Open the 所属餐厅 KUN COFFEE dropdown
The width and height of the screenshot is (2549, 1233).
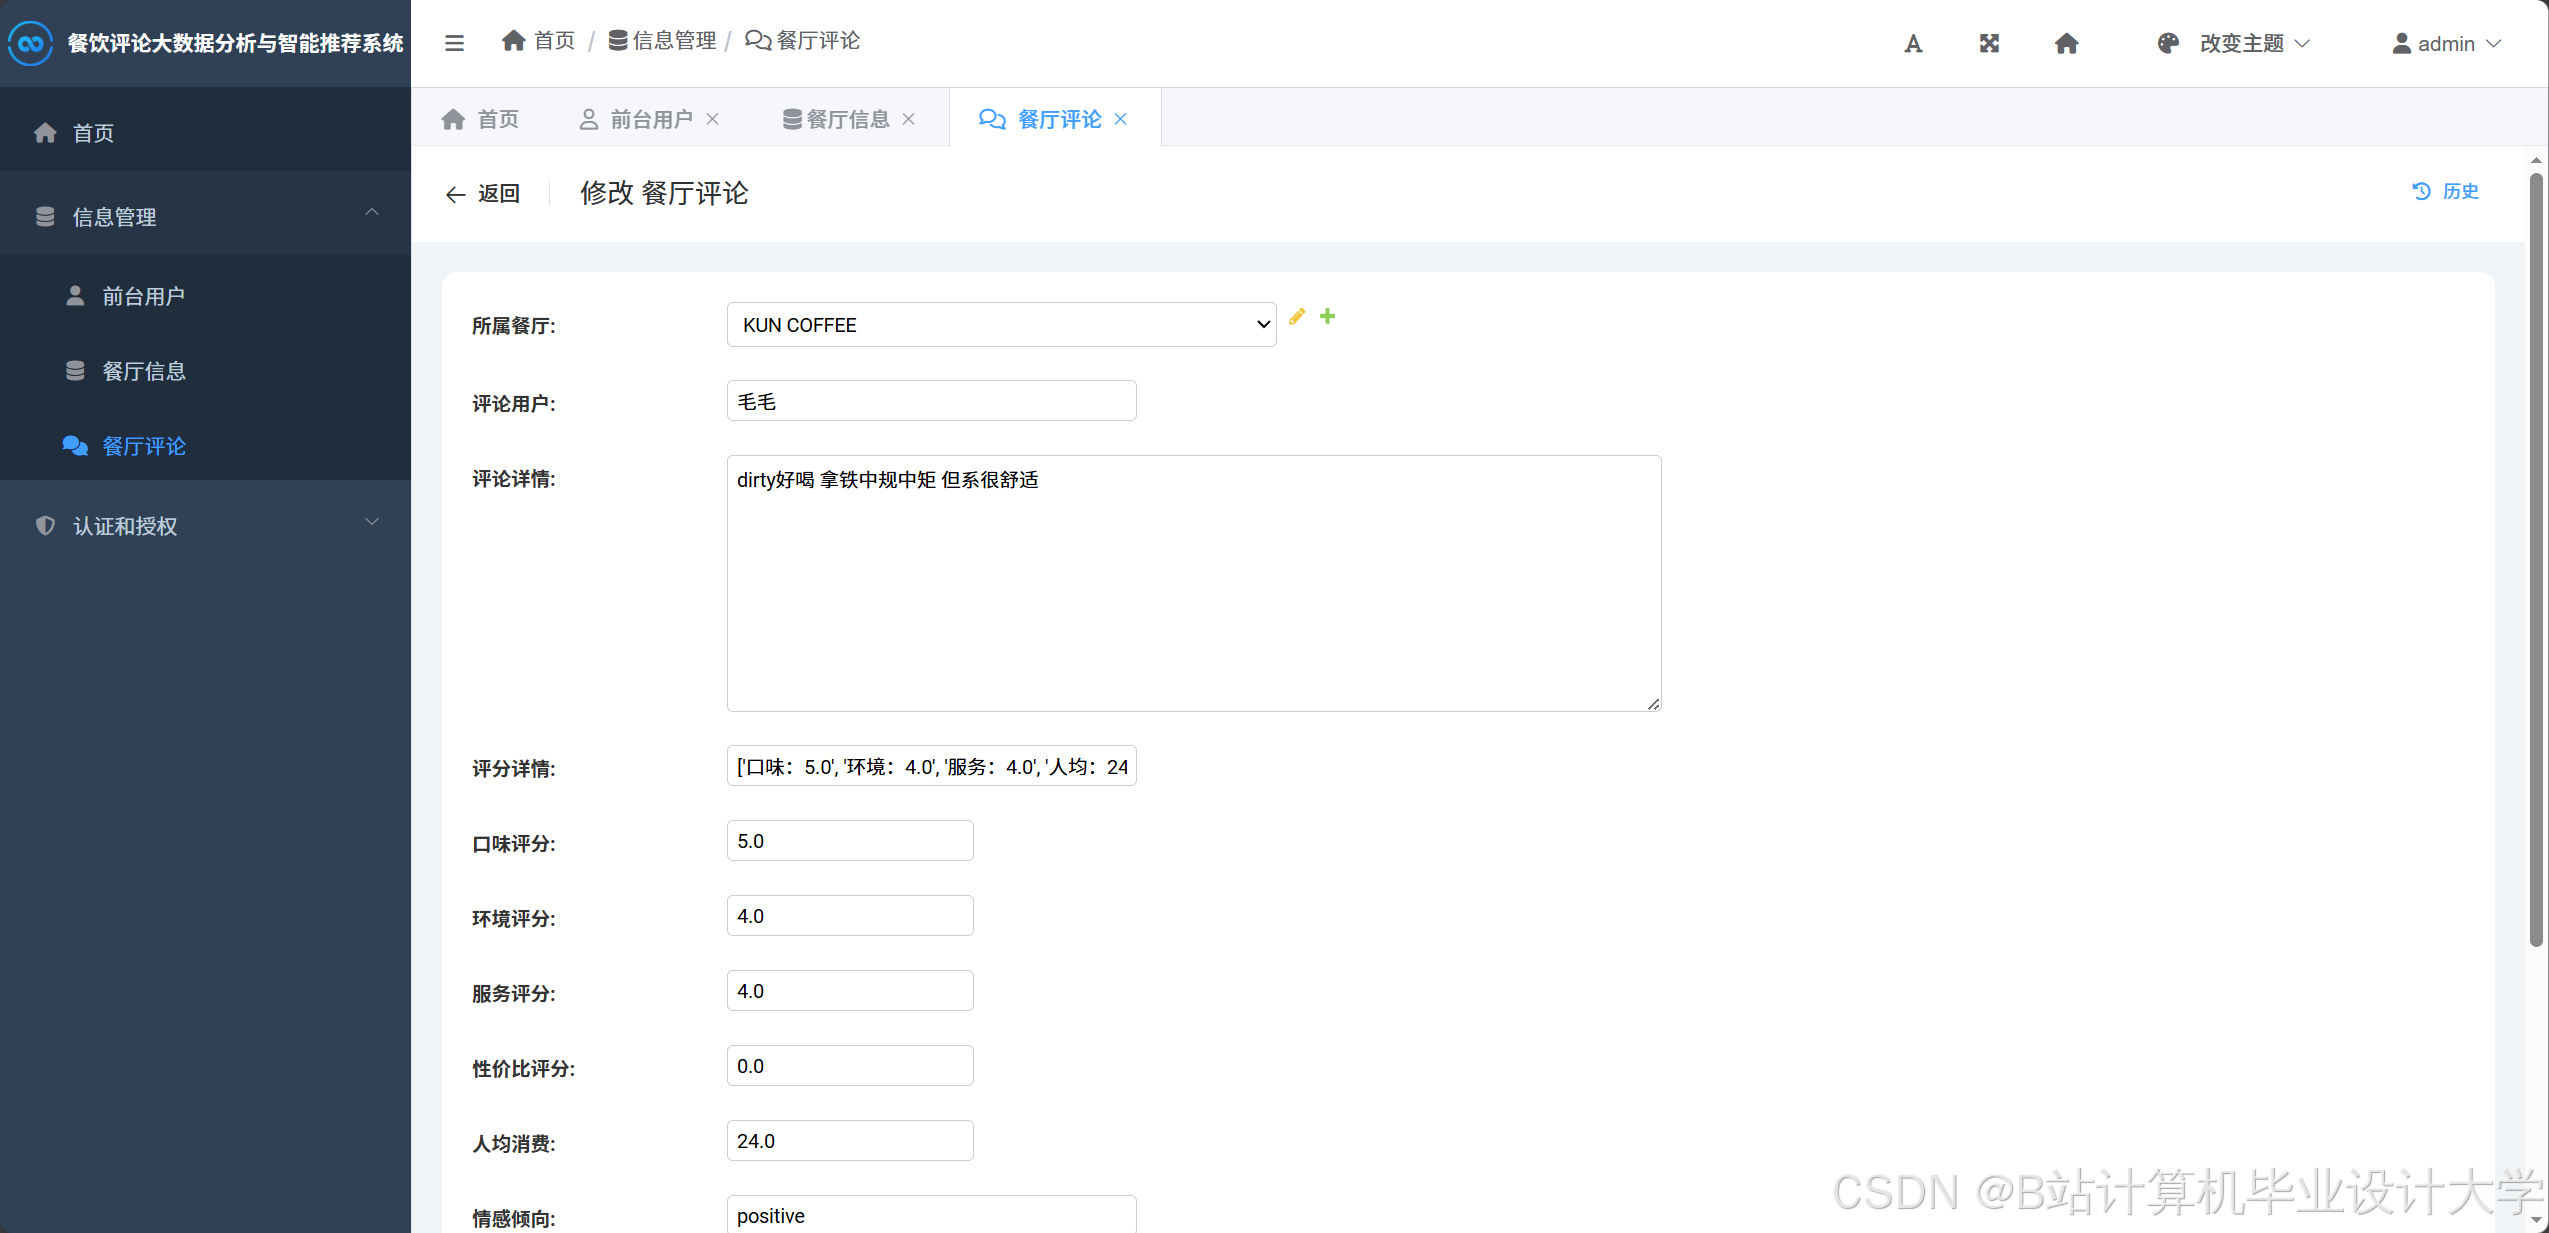click(x=1001, y=325)
